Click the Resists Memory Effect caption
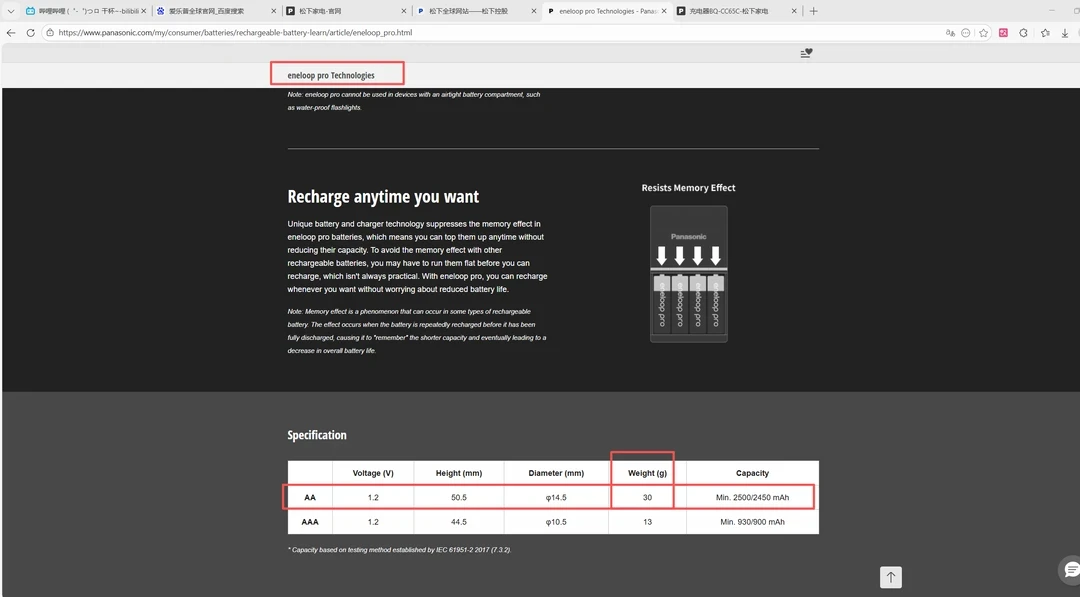The height and width of the screenshot is (597, 1080). (688, 187)
